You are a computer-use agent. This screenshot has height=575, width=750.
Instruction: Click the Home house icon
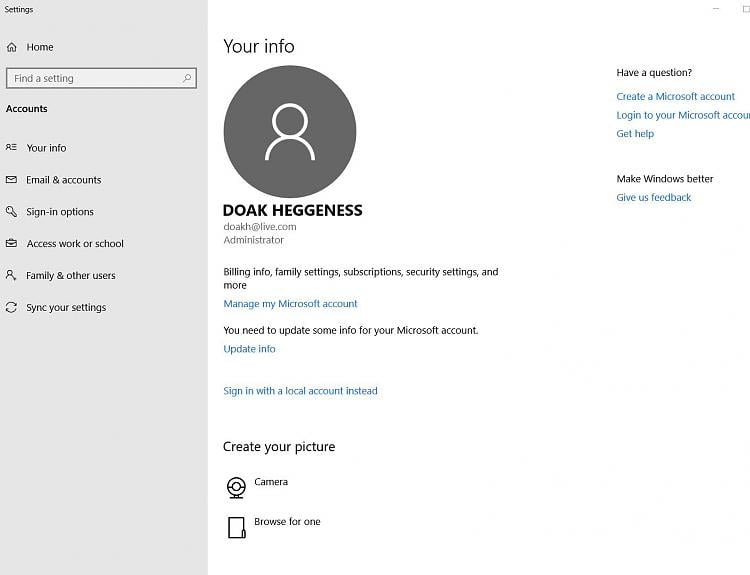12,47
